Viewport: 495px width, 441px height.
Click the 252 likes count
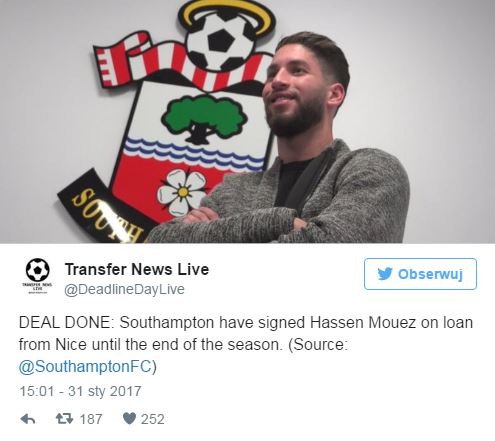(x=153, y=419)
